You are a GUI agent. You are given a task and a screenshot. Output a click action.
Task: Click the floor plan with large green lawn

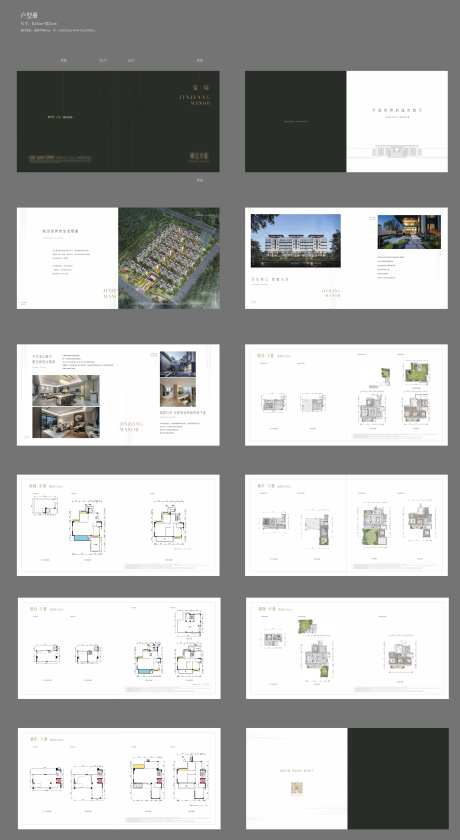[374, 527]
